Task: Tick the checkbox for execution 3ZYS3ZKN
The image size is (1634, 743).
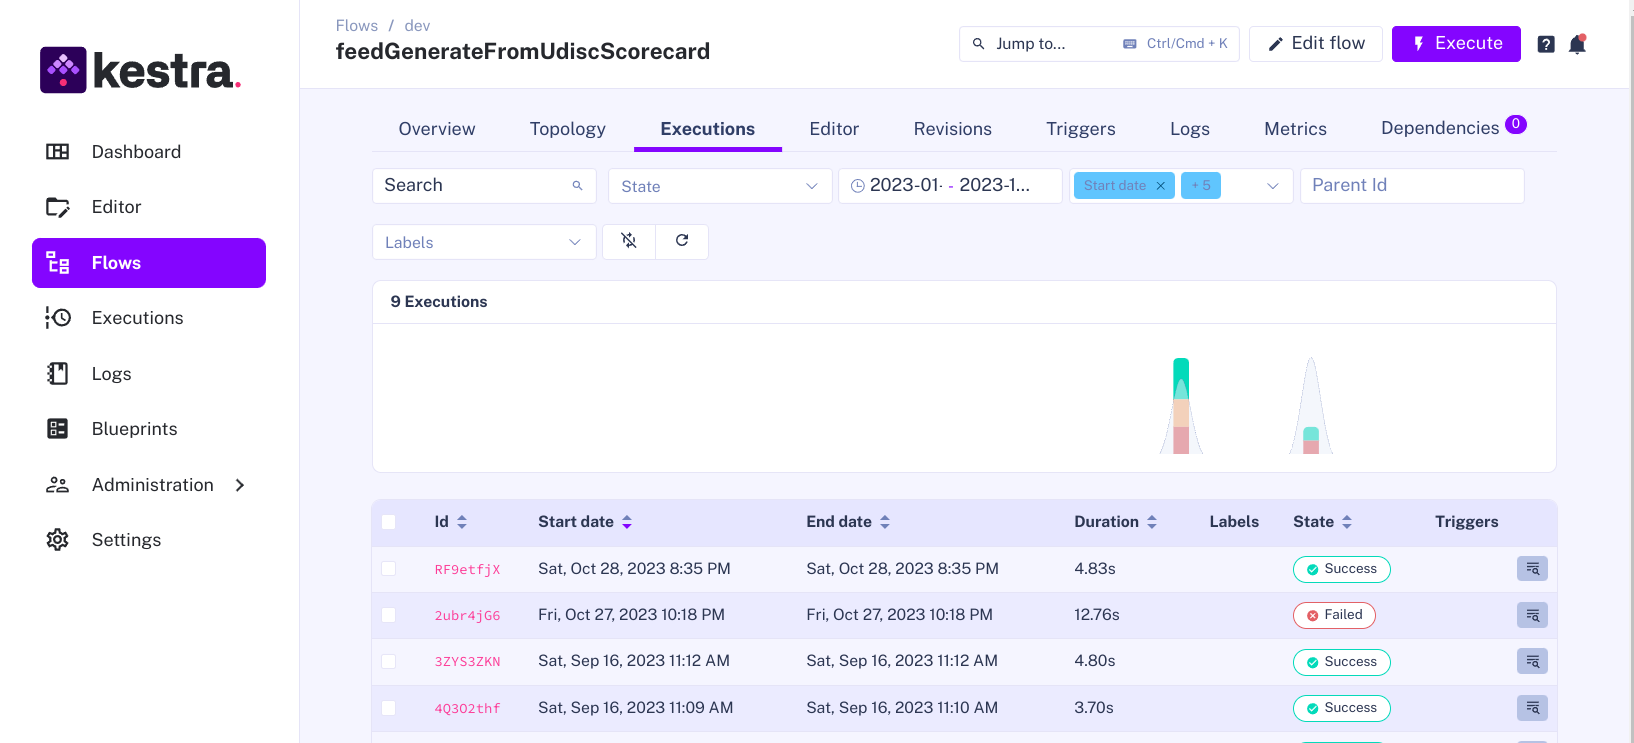Action: (389, 662)
